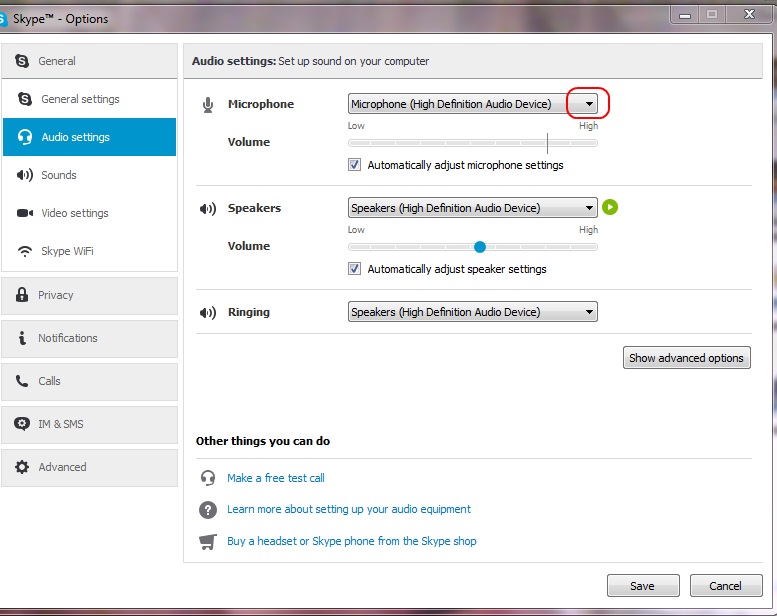This screenshot has height=616, width=777.
Task: Open Make a free test call link
Action: (276, 478)
